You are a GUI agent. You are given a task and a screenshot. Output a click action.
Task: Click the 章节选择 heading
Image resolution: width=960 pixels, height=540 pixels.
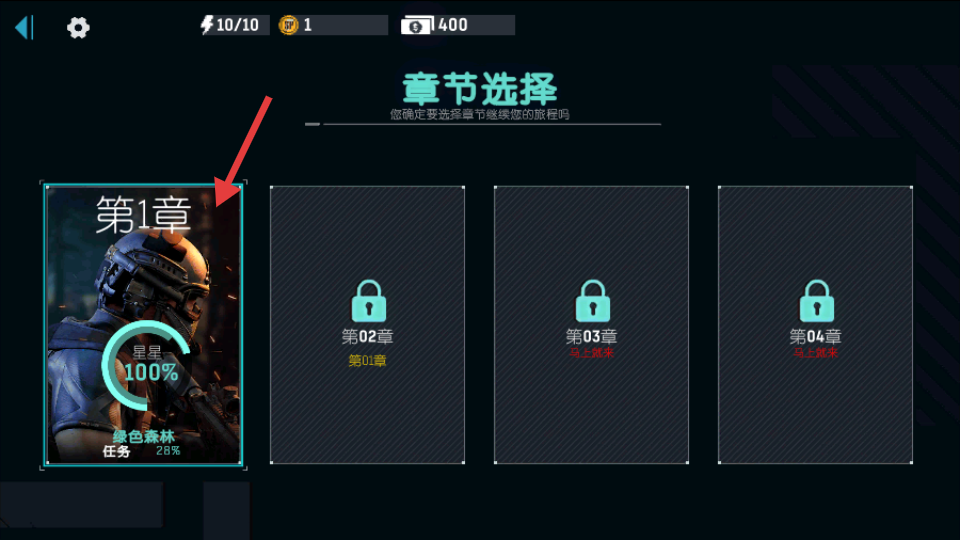(480, 89)
